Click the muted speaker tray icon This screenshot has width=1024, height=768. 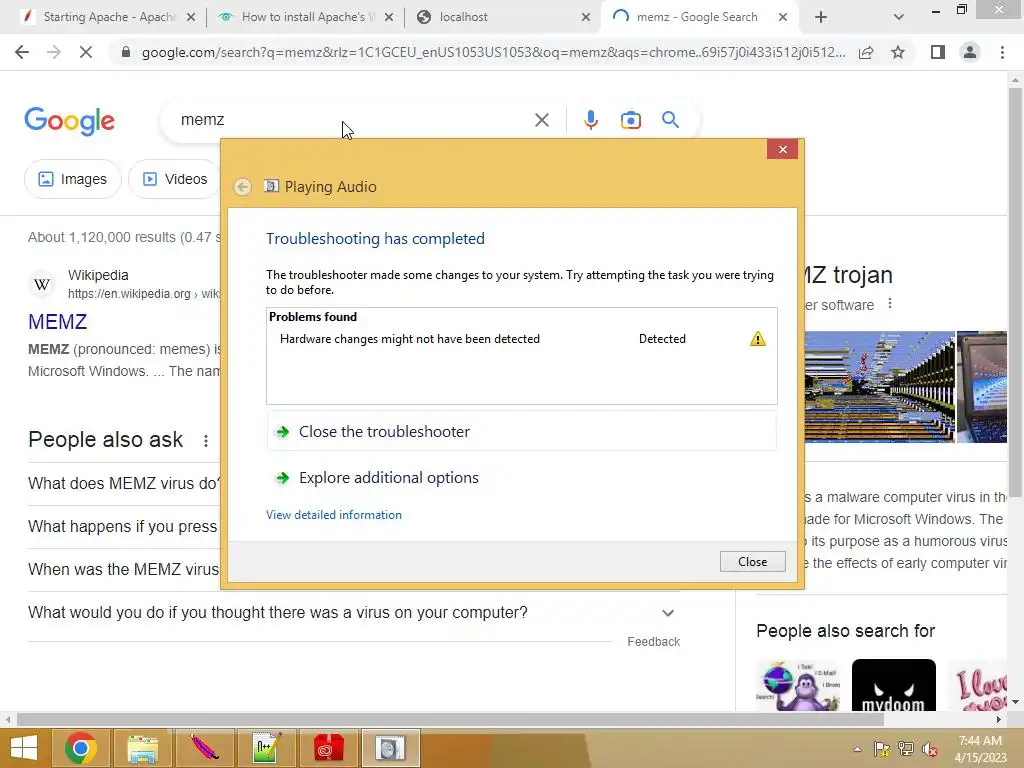[930, 749]
